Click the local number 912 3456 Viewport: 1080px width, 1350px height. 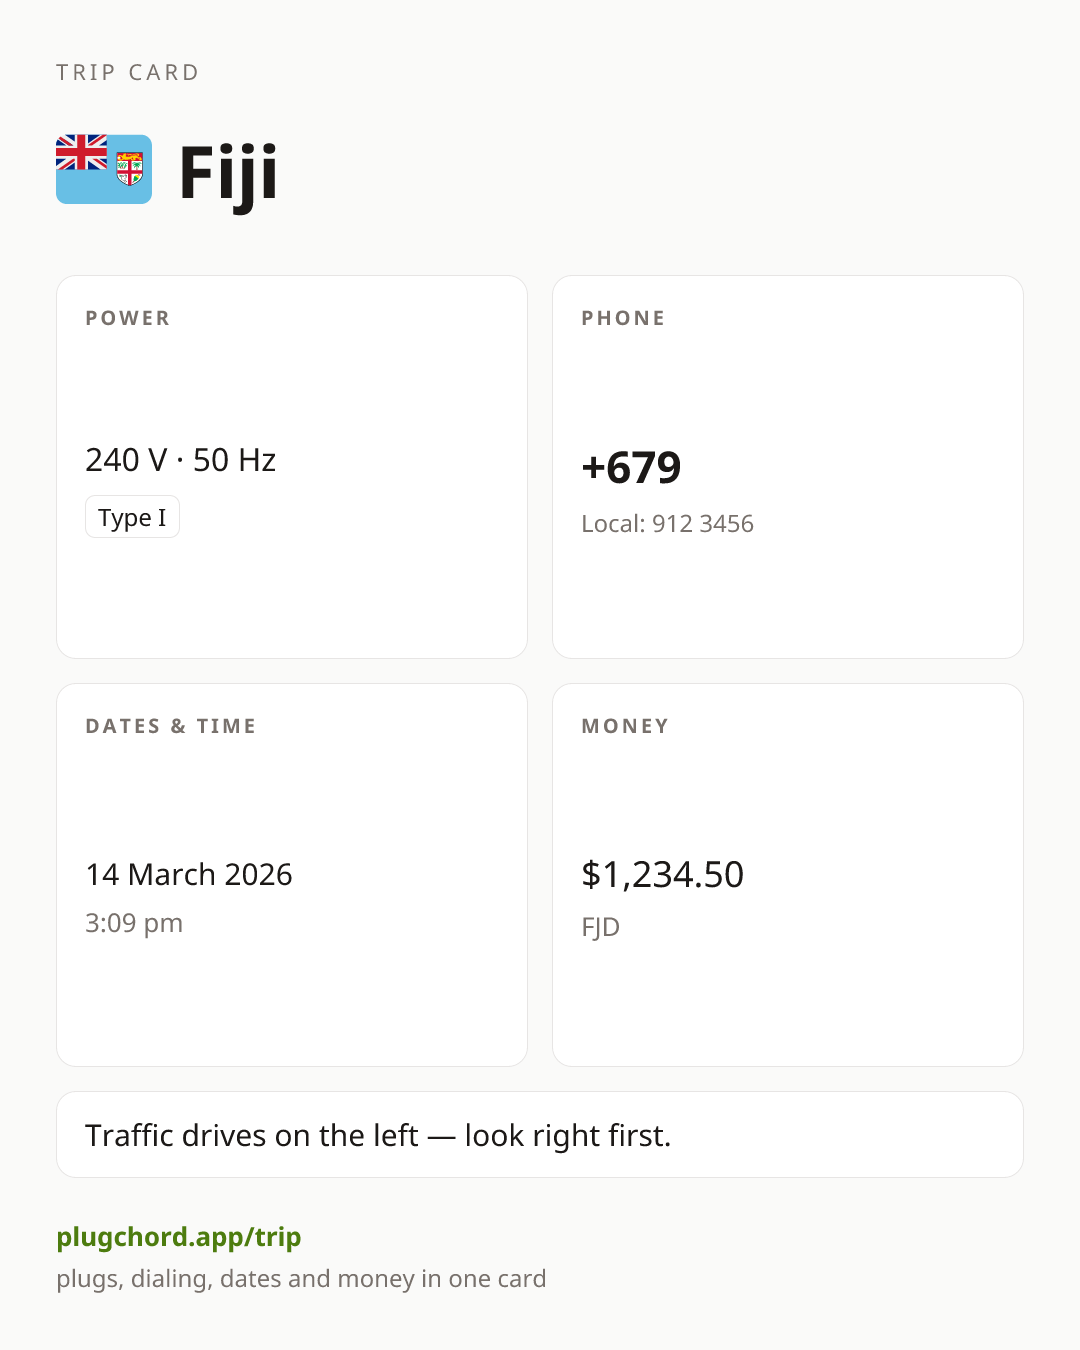[703, 524]
